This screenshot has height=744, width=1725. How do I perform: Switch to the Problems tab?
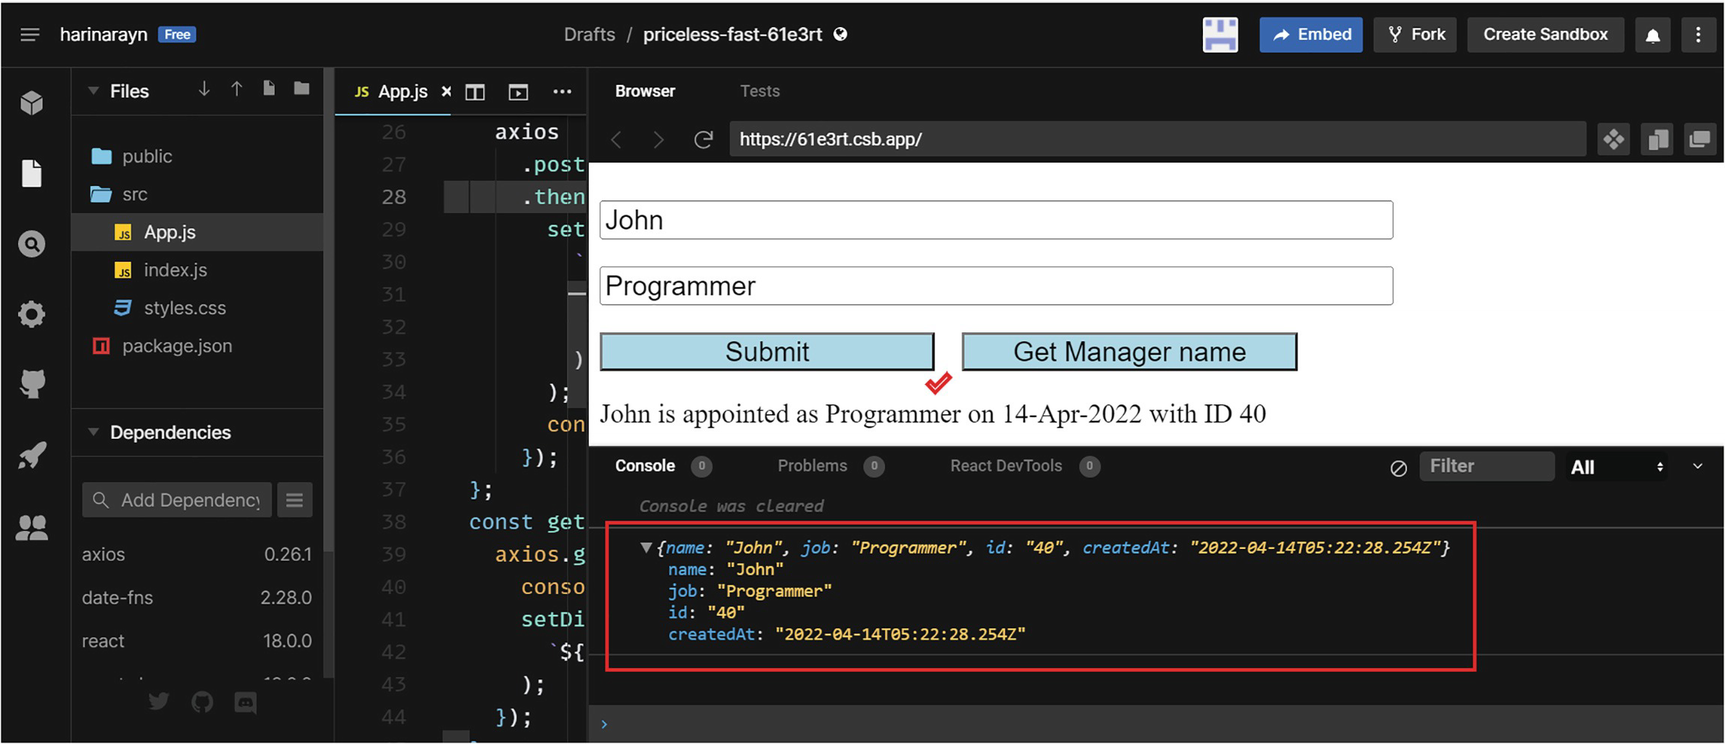812,466
